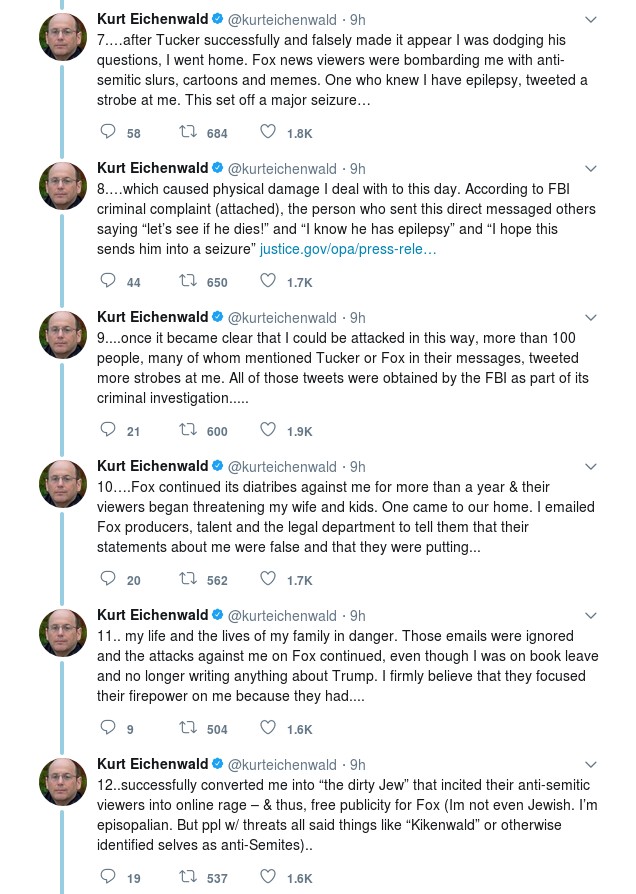Image resolution: width=636 pixels, height=894 pixels.
Task: Expand the options chevron on tweet 9
Action: tap(590, 318)
